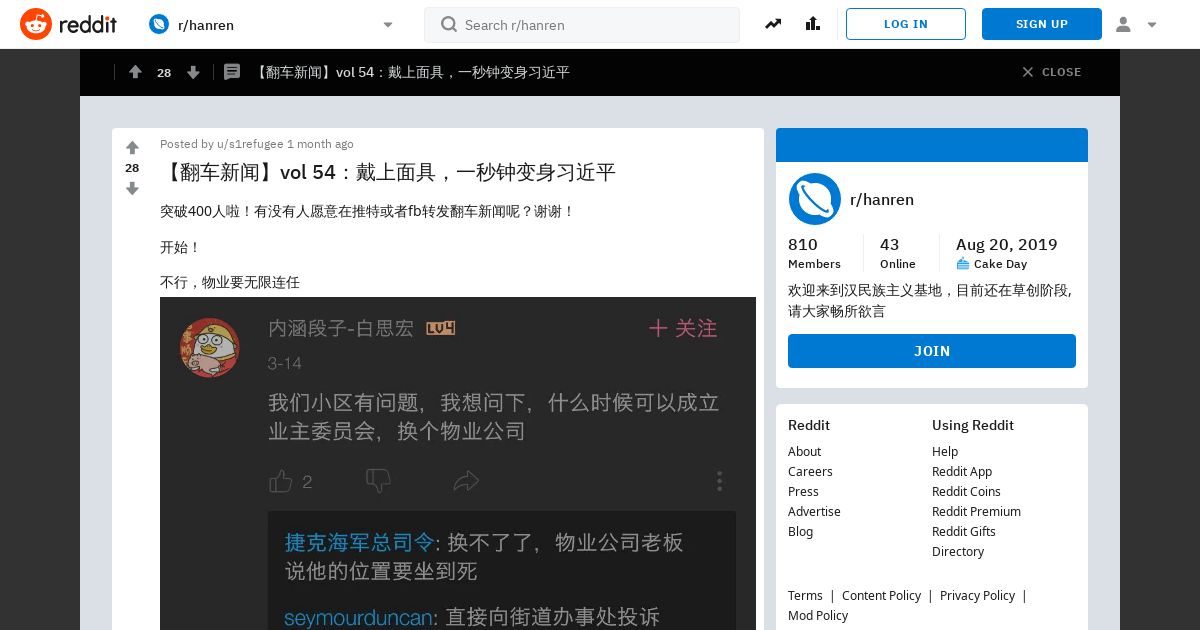Screen dimensions: 1200x630
Task: Open the Reddit App footer link
Action: click(x=962, y=471)
